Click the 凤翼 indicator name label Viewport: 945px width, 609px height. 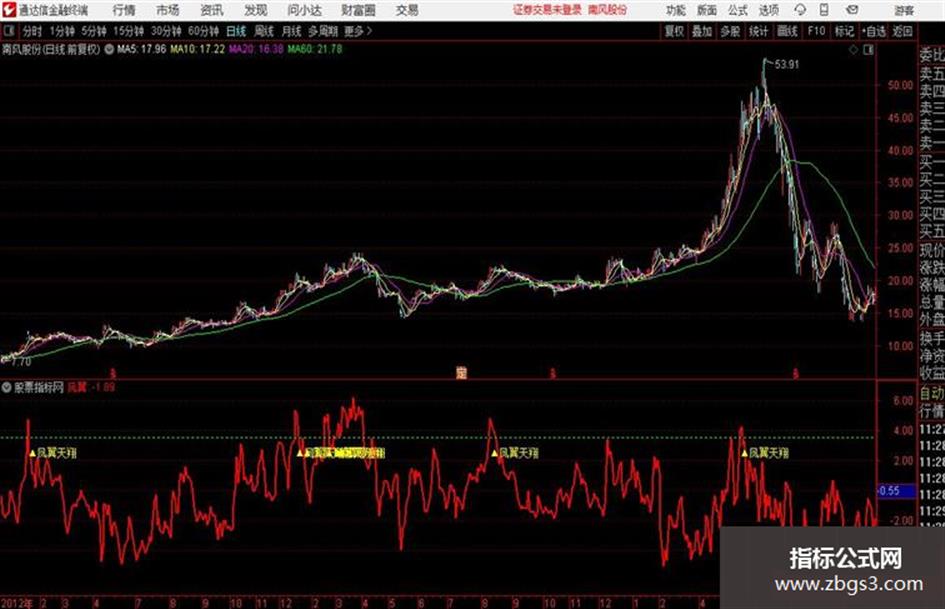[77, 387]
